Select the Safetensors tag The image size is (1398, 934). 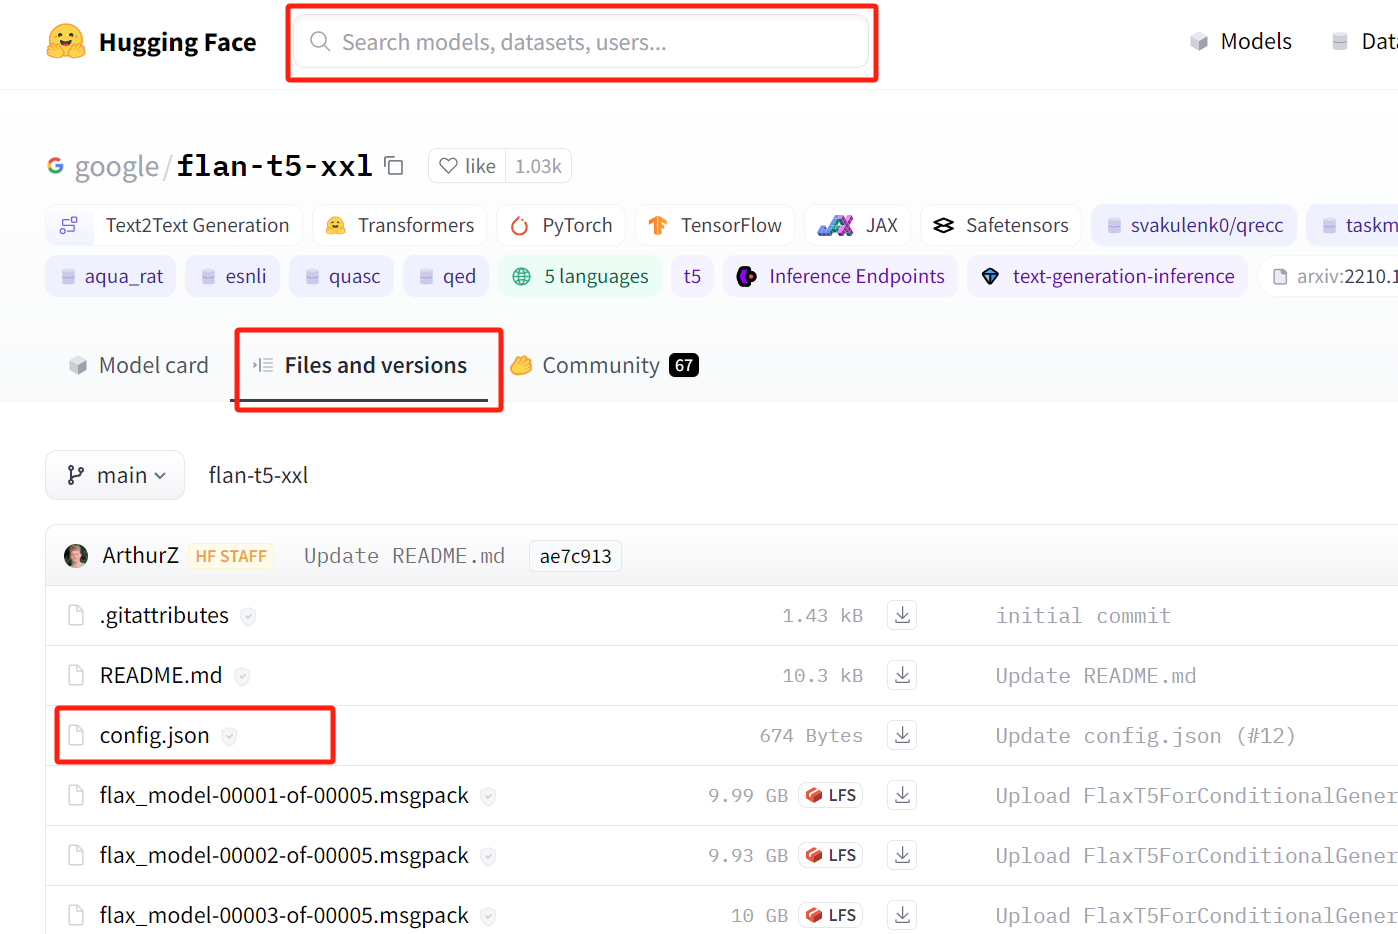click(1001, 226)
